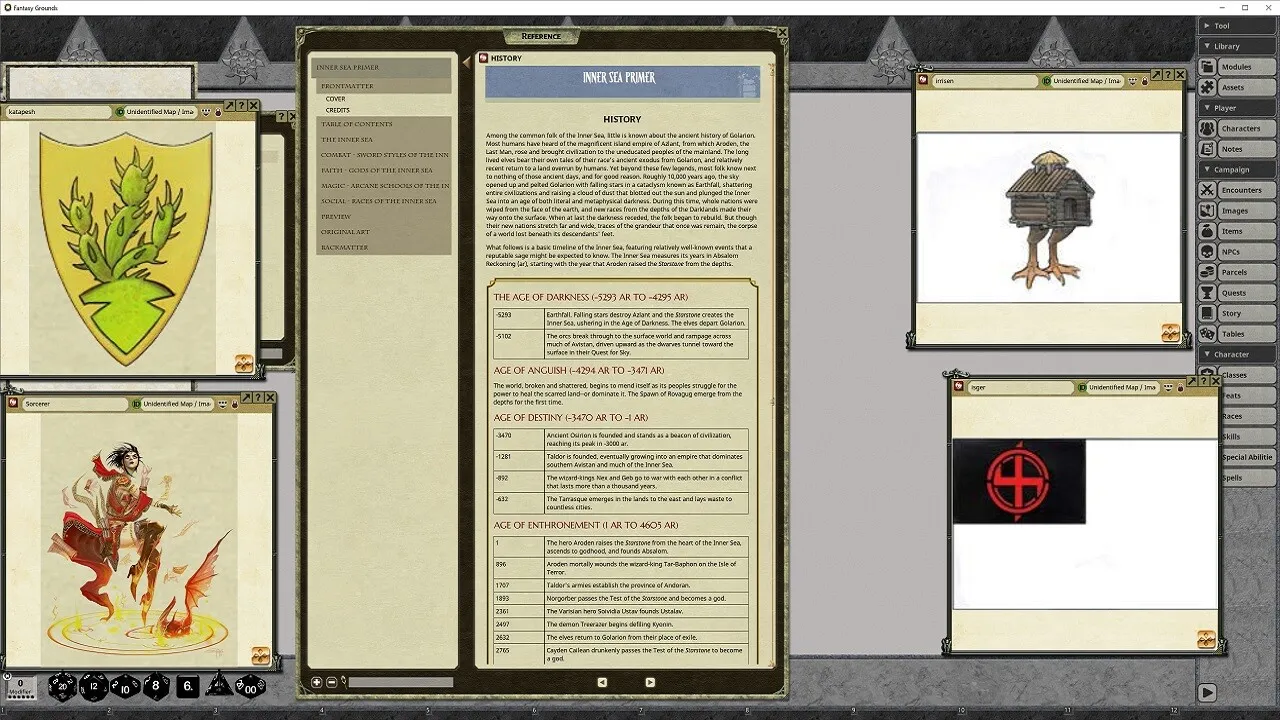Pick the d8 die
The height and width of the screenshot is (720, 1280).
point(156,686)
